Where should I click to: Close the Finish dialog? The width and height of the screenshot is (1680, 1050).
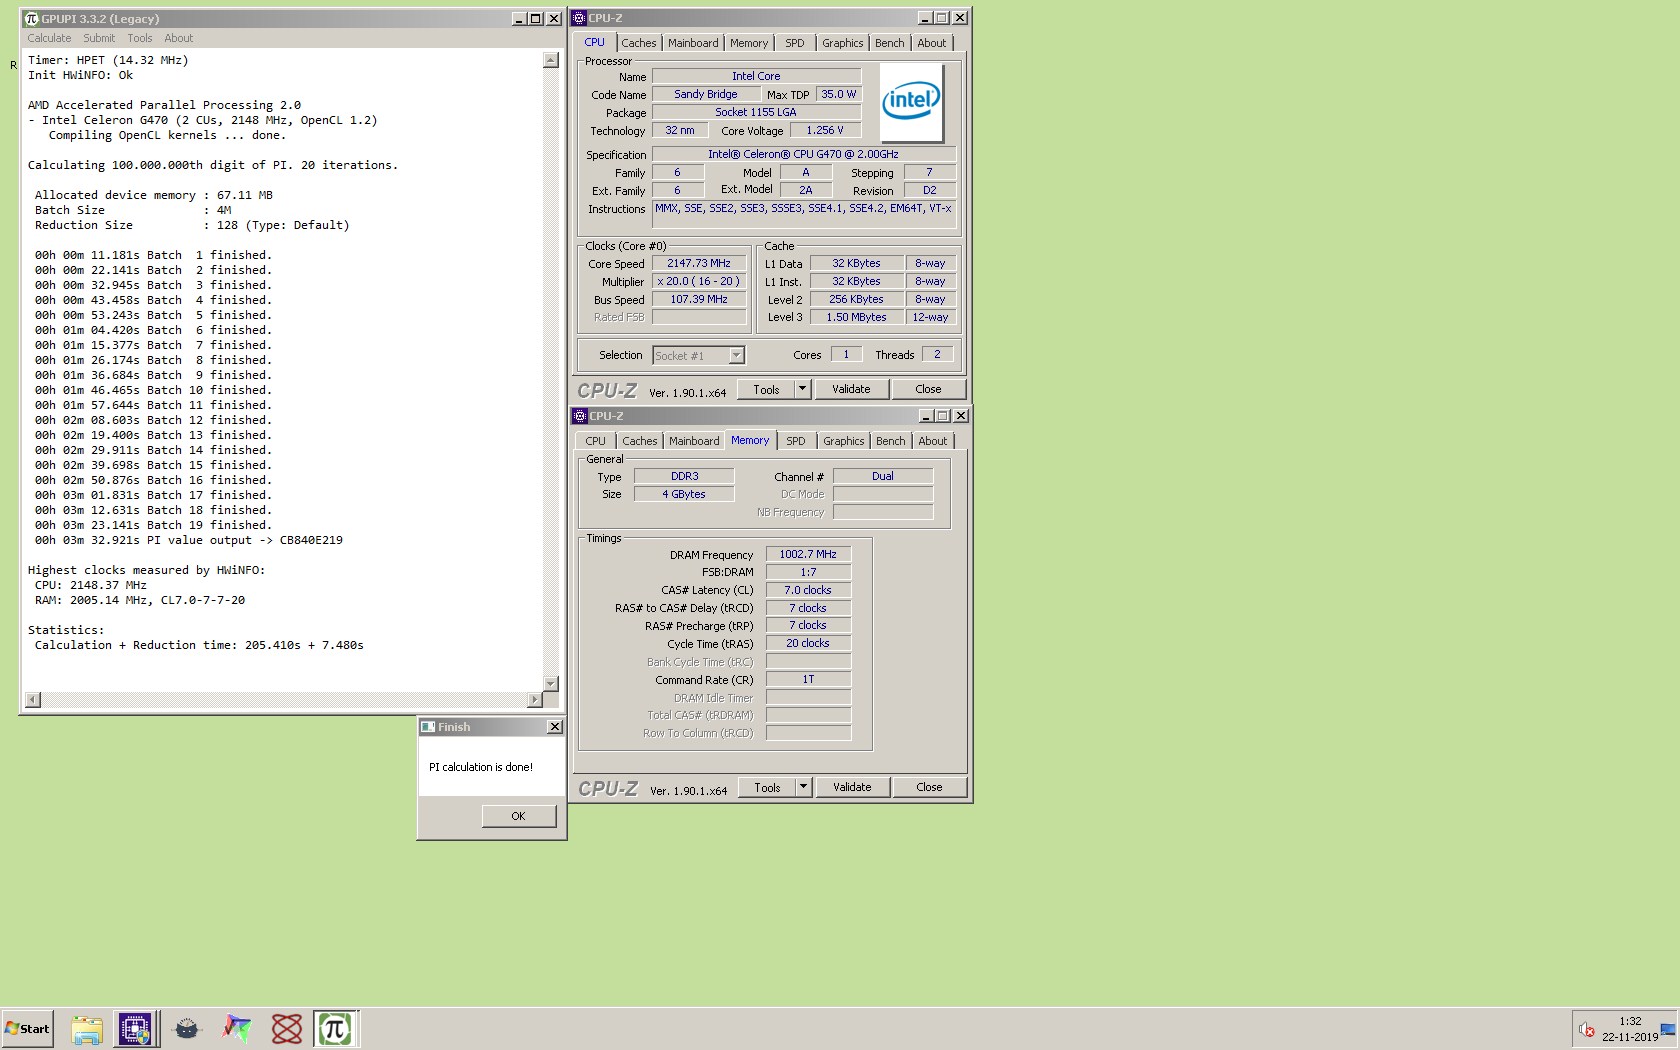coord(555,727)
